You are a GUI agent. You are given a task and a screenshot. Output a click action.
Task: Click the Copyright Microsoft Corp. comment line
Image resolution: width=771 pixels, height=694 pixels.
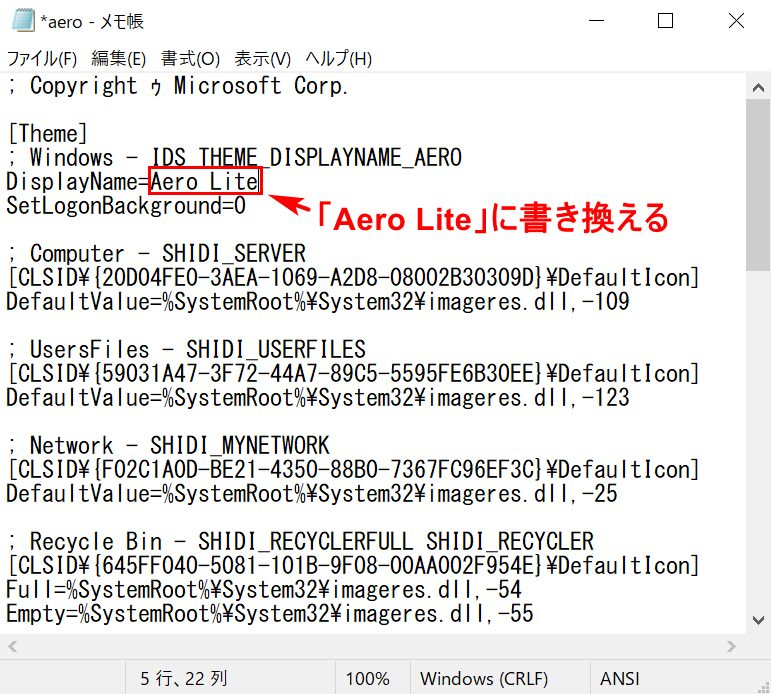[178, 86]
